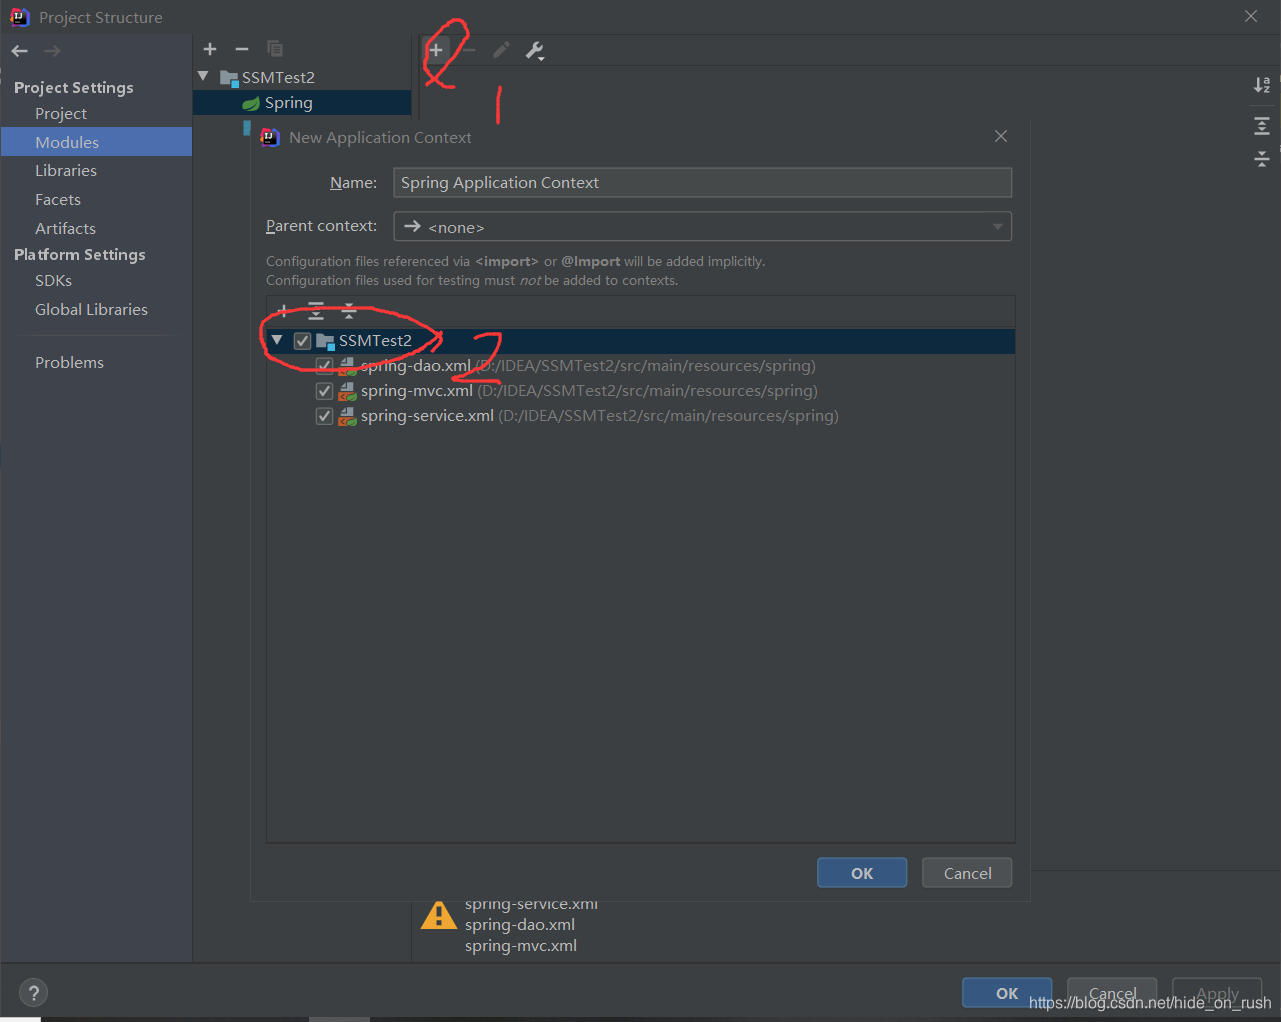Open Global Libraries in the sidebar

pyautogui.click(x=91, y=310)
